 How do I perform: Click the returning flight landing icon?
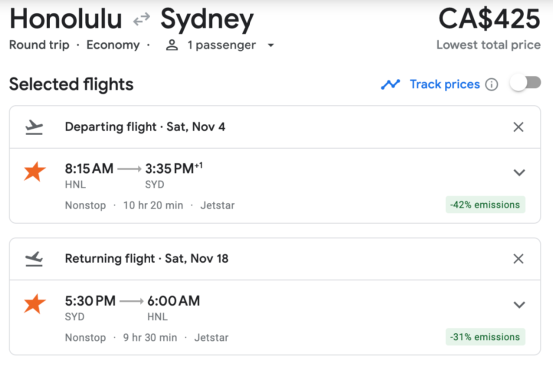coord(34,259)
